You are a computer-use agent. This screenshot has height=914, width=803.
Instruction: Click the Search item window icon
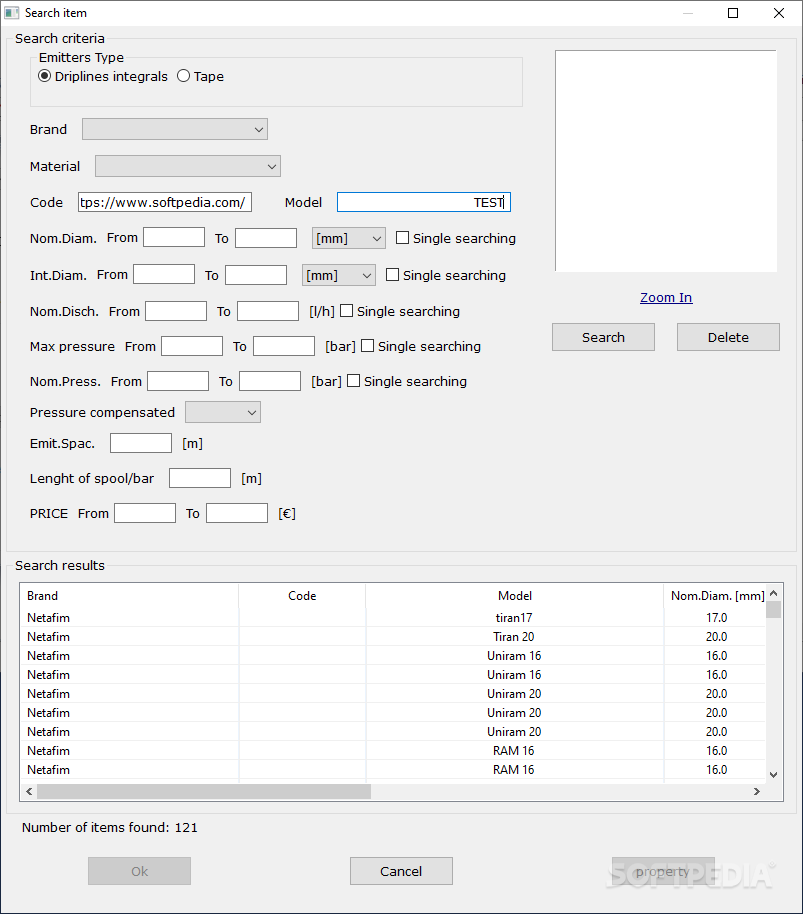pyautogui.click(x=12, y=13)
